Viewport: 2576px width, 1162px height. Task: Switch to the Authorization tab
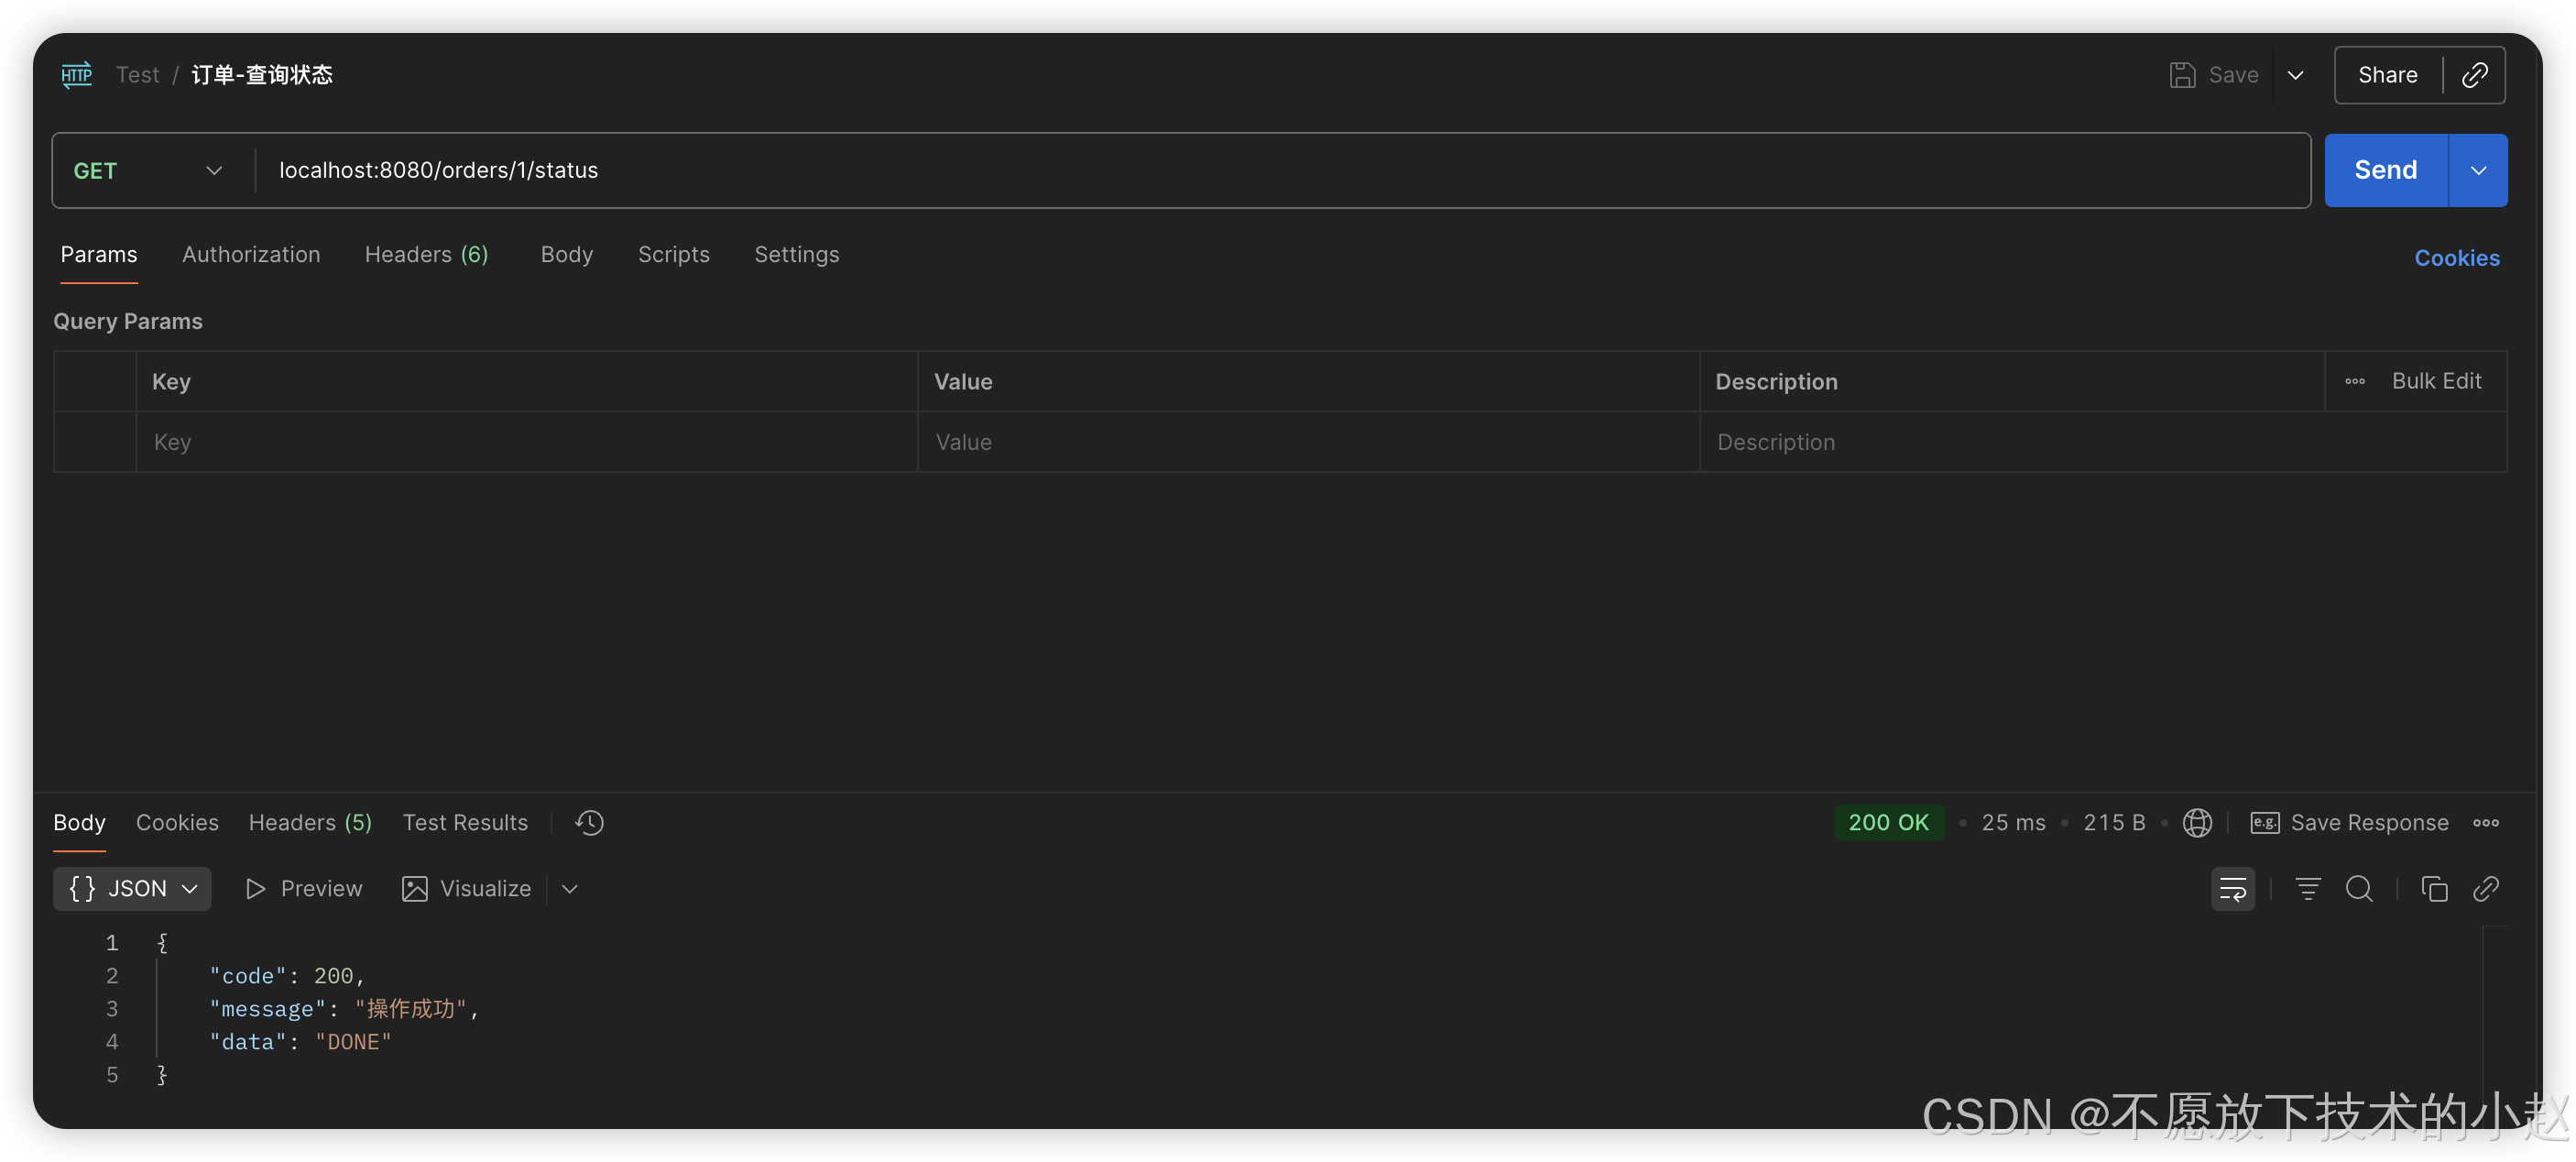coord(251,254)
